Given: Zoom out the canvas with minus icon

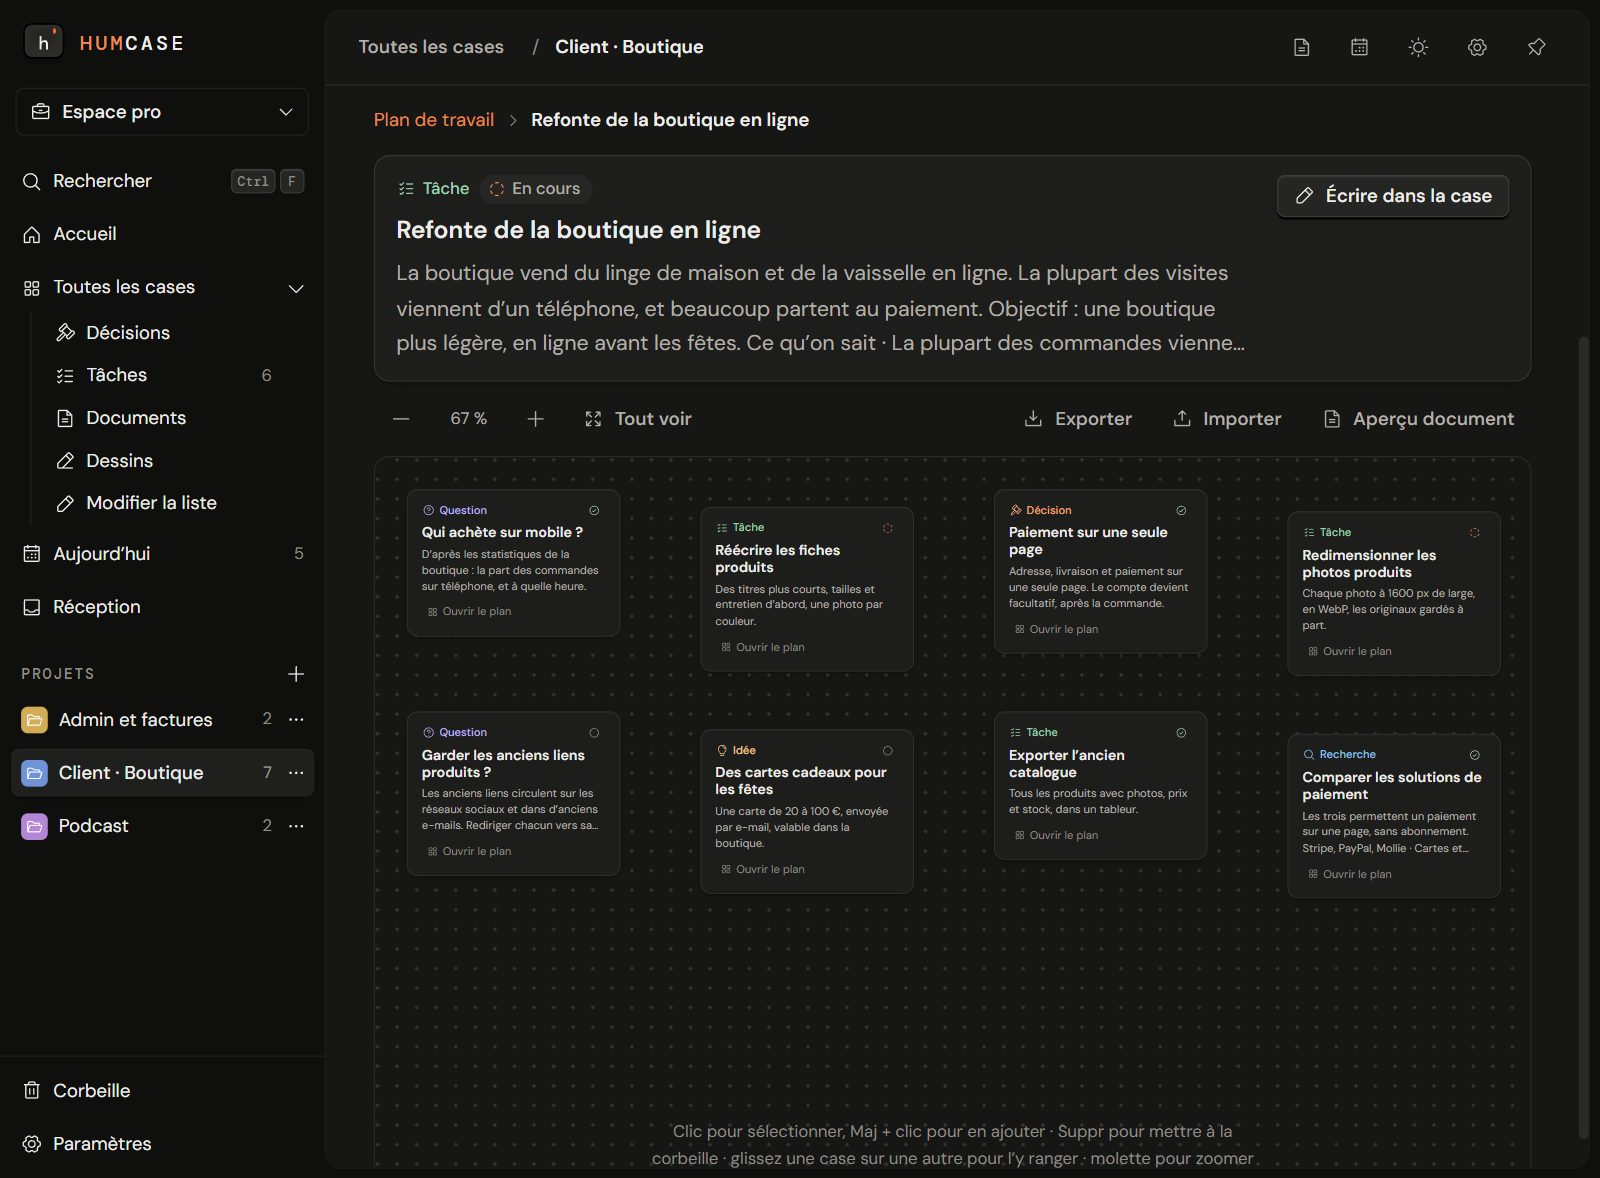Looking at the screenshot, I should tap(401, 419).
